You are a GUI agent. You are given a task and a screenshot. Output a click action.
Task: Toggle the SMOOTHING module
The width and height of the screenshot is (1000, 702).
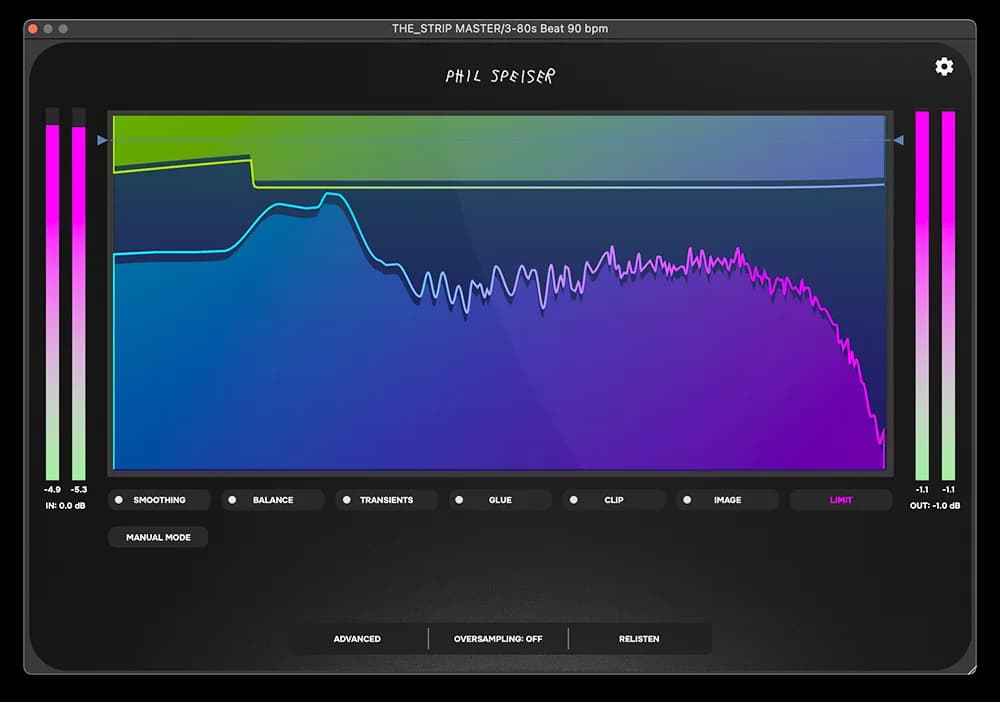(159, 500)
